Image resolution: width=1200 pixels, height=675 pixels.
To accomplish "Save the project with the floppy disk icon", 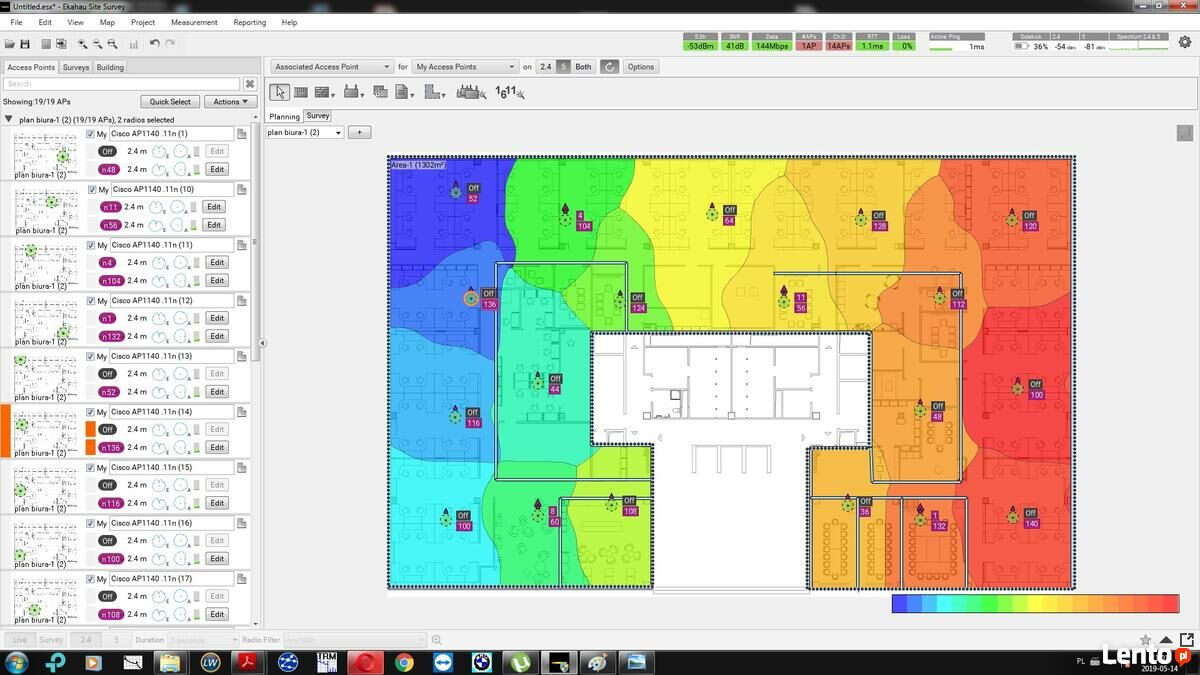I will [25, 44].
